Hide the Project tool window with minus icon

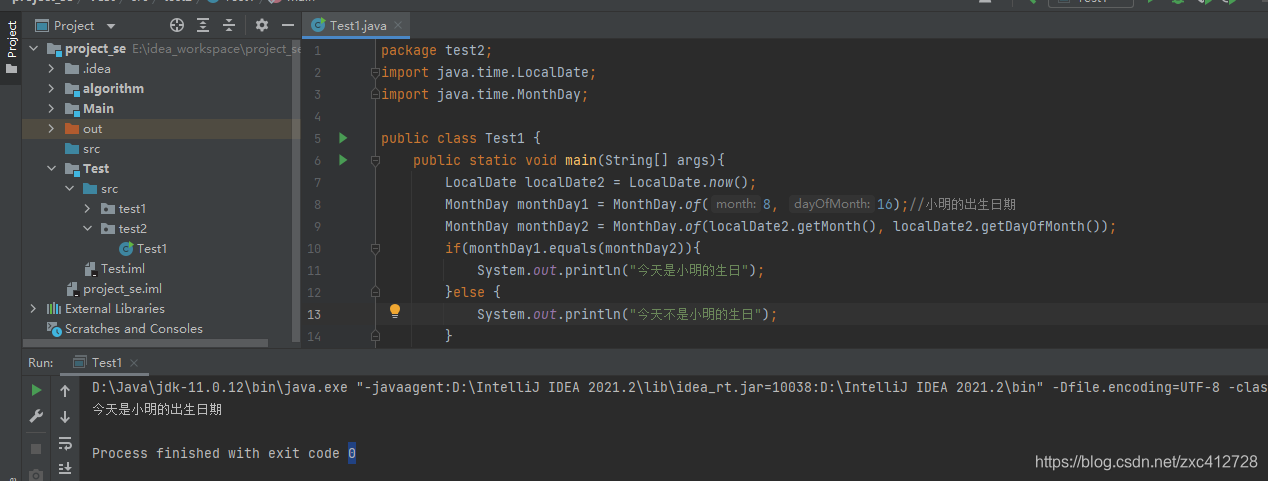pyautogui.click(x=287, y=25)
